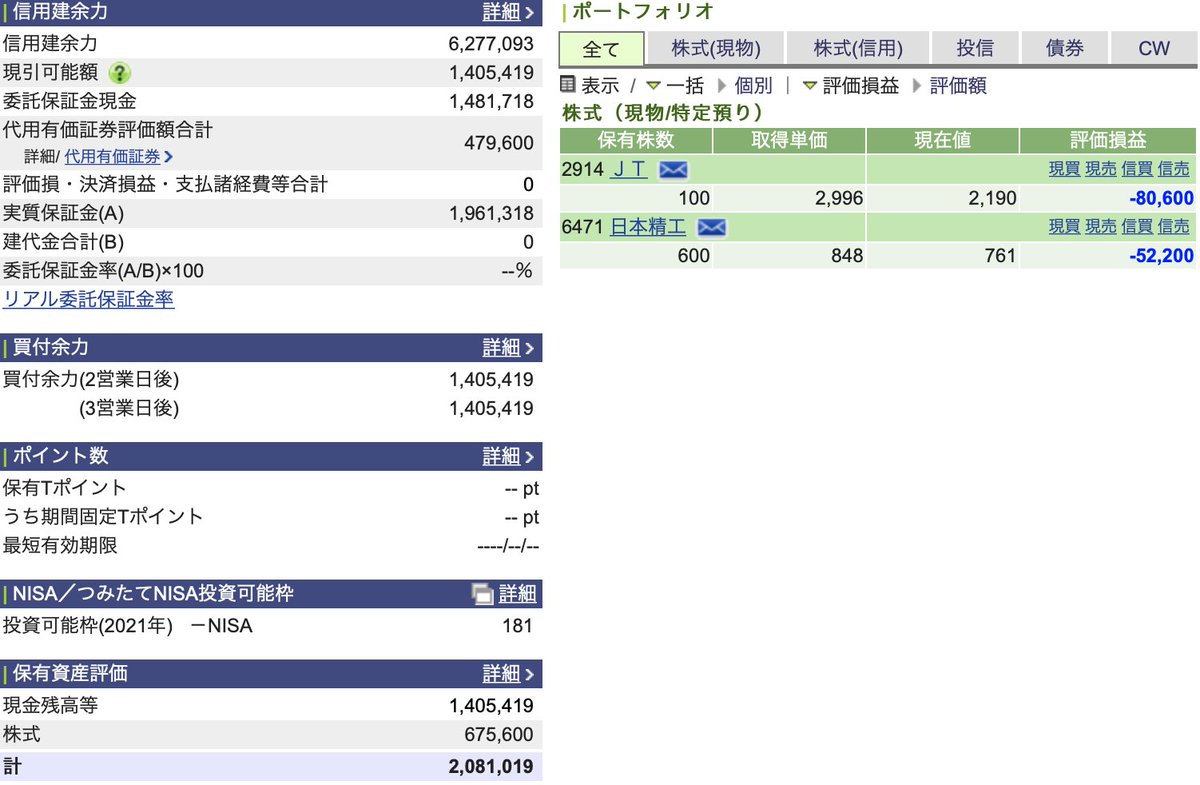Click 現売 link in the JT row
Screen dimensions: 1200x785
(1101, 169)
